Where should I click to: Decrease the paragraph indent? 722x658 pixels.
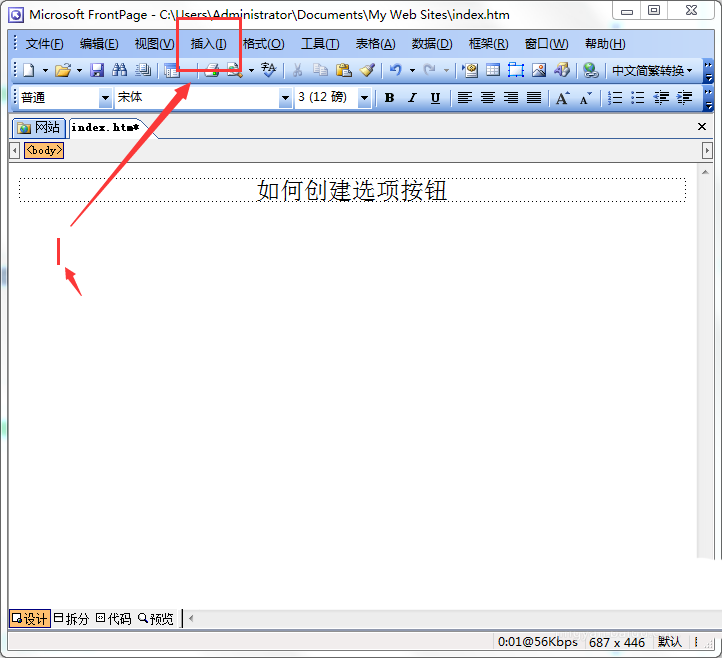(661, 98)
